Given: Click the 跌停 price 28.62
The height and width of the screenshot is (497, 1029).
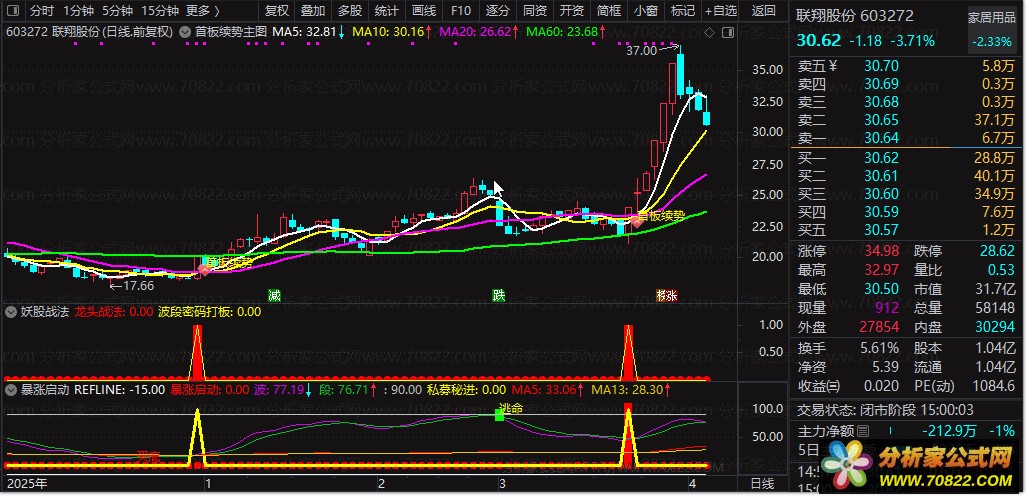Looking at the screenshot, I should pyautogui.click(x=997, y=251).
